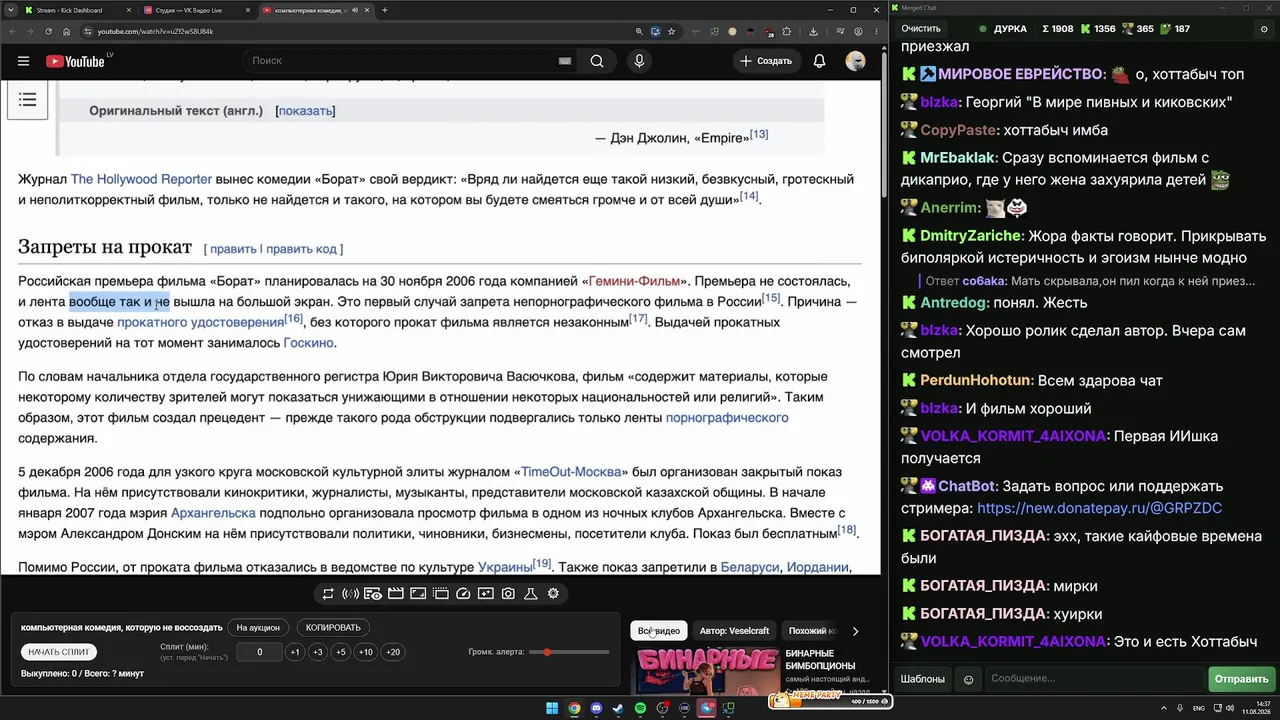The height and width of the screenshot is (720, 1280).
Task: Add 20 minutes with the +20 button
Action: pos(393,652)
